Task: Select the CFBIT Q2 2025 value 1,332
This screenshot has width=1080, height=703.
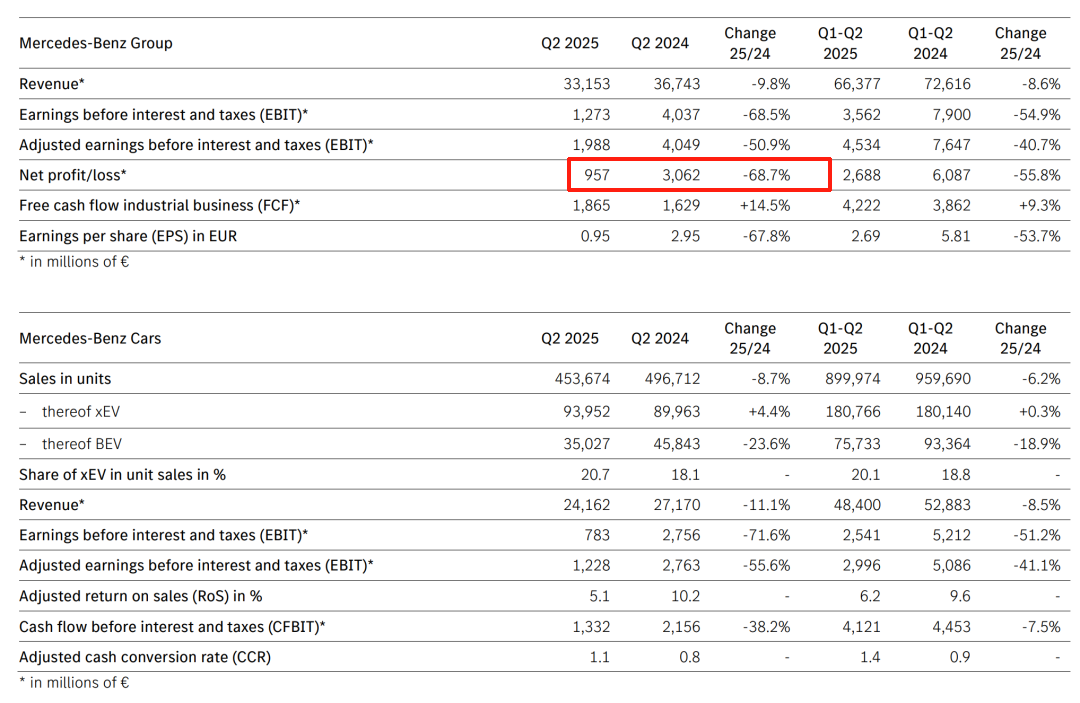Action: click(x=591, y=627)
